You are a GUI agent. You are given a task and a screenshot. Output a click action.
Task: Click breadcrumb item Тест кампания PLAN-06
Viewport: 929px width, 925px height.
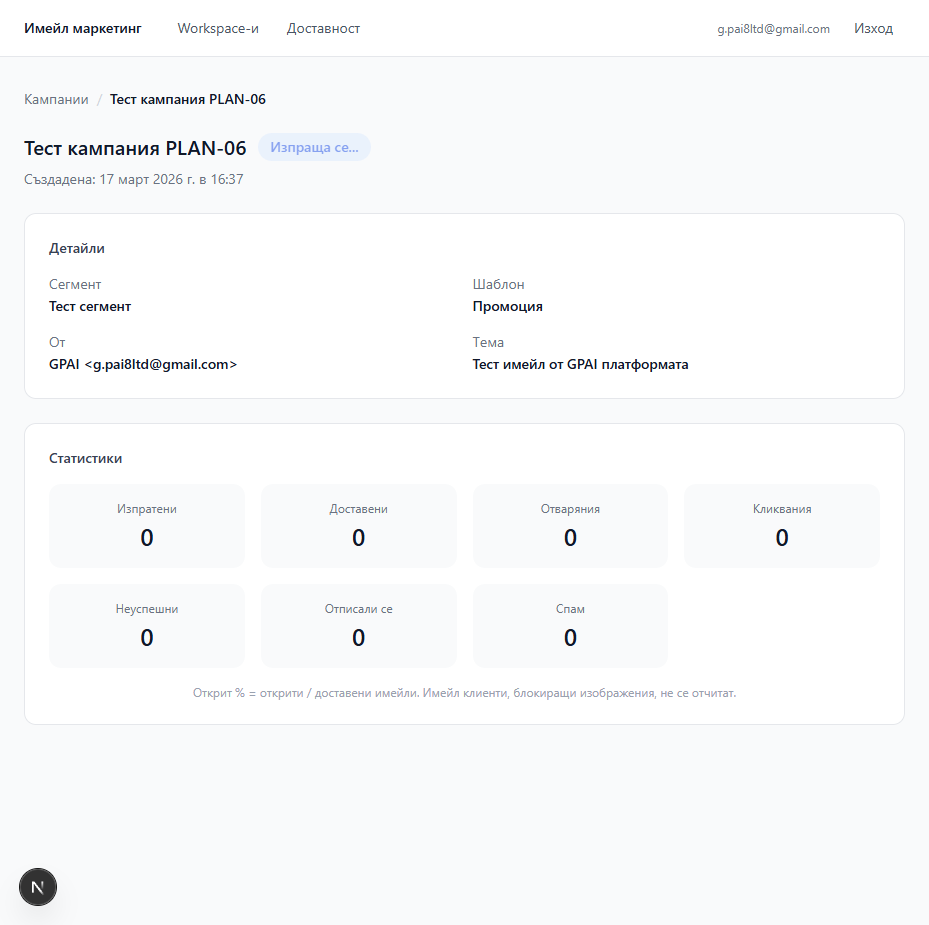pyautogui.click(x=188, y=99)
